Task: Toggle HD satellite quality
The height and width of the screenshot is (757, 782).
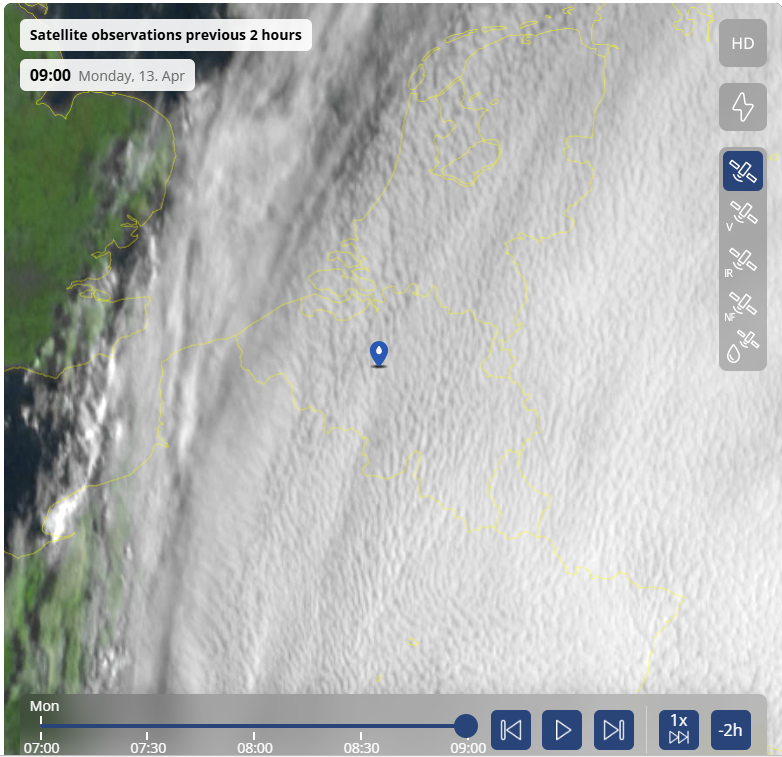Action: point(742,43)
